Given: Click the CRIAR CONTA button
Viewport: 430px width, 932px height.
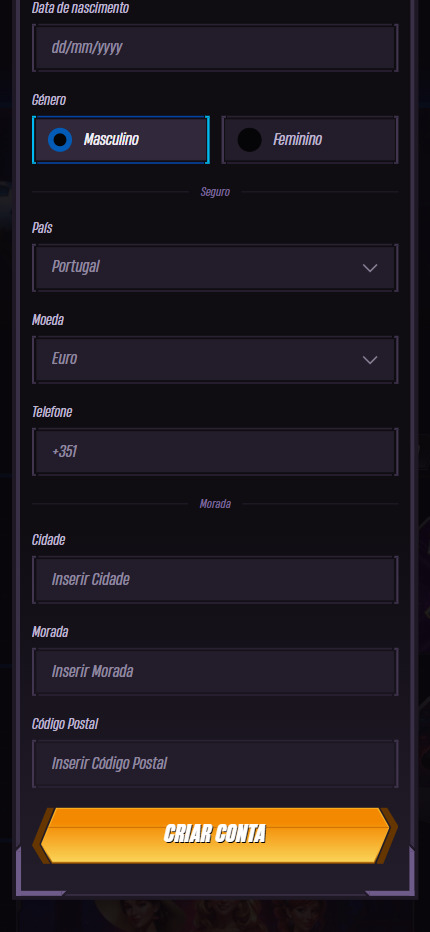Looking at the screenshot, I should click(x=215, y=835).
